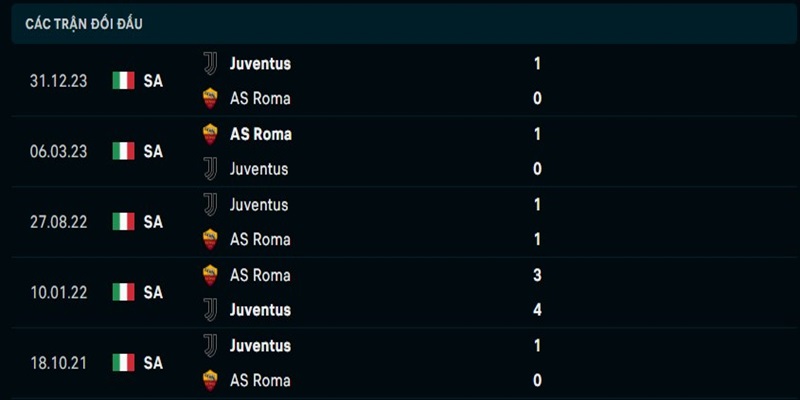Click the 27.08.22 match date
Viewport: 800px width, 400px height.
tap(59, 221)
